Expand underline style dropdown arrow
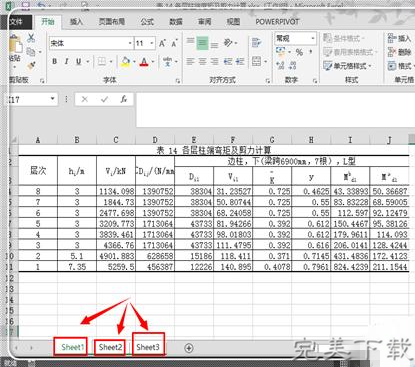 88,62
